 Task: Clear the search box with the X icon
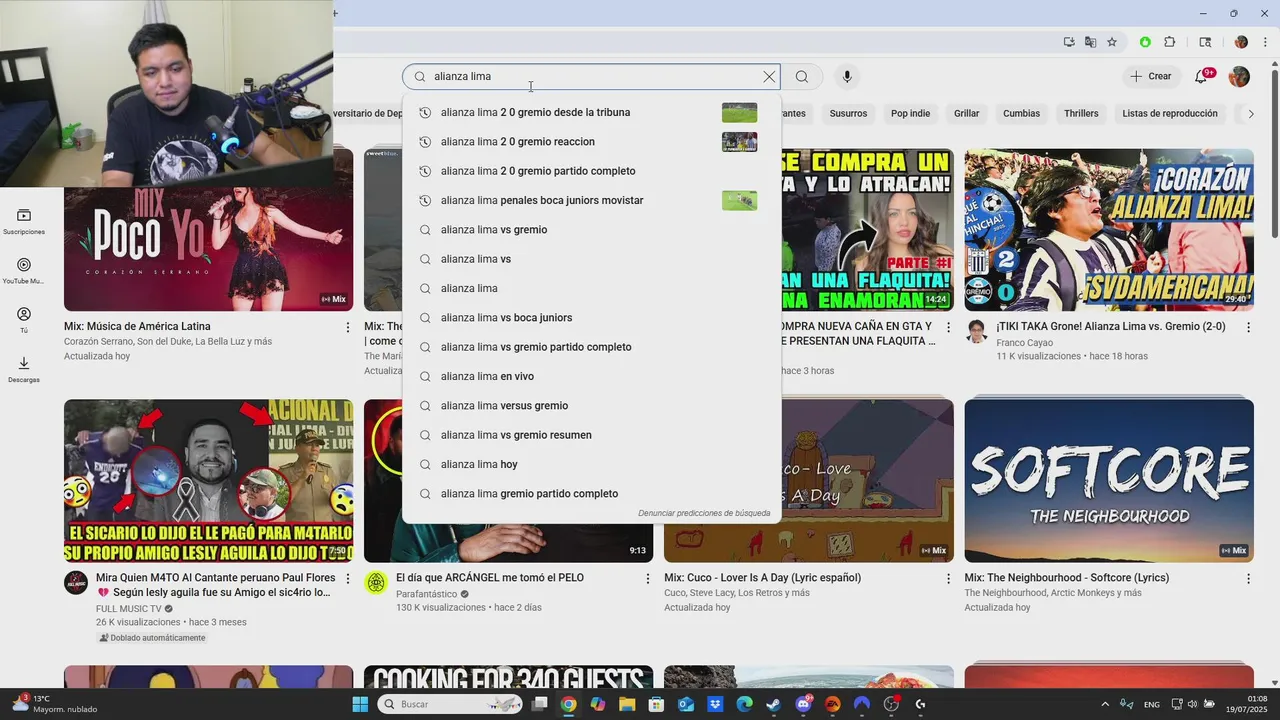[x=769, y=77]
